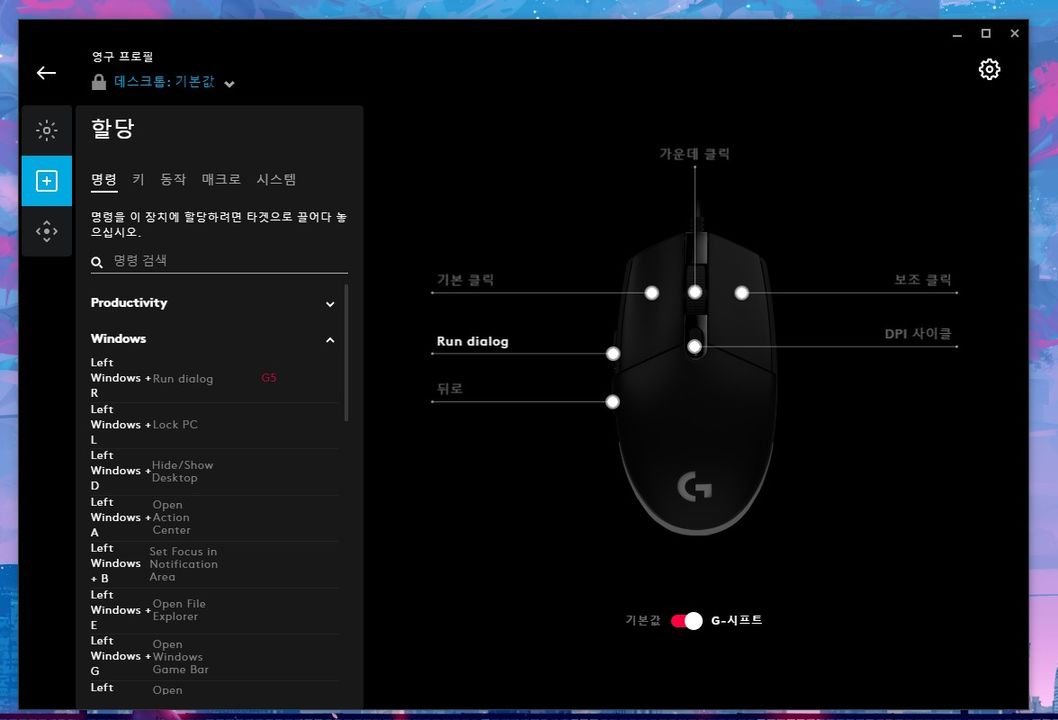The width and height of the screenshot is (1058, 720).
Task: Click the search magnifier icon
Action: tap(97, 262)
